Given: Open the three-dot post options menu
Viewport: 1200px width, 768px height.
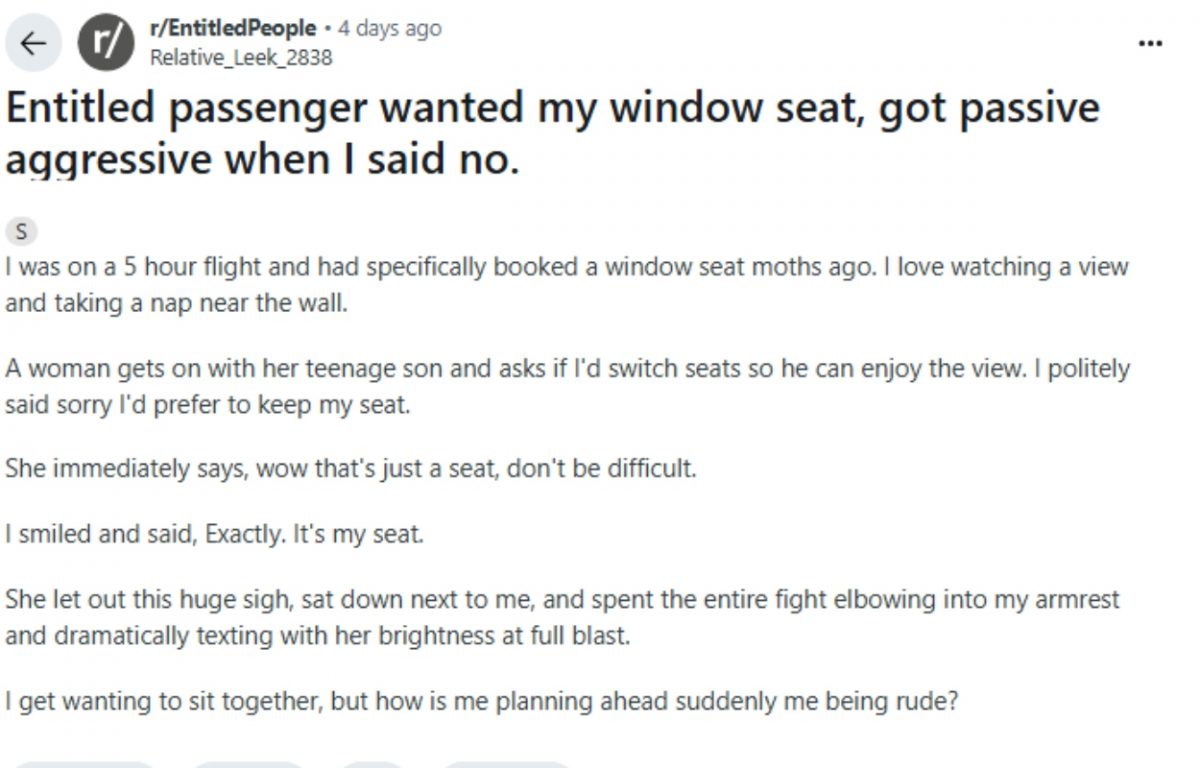Looking at the screenshot, I should click(x=1151, y=43).
